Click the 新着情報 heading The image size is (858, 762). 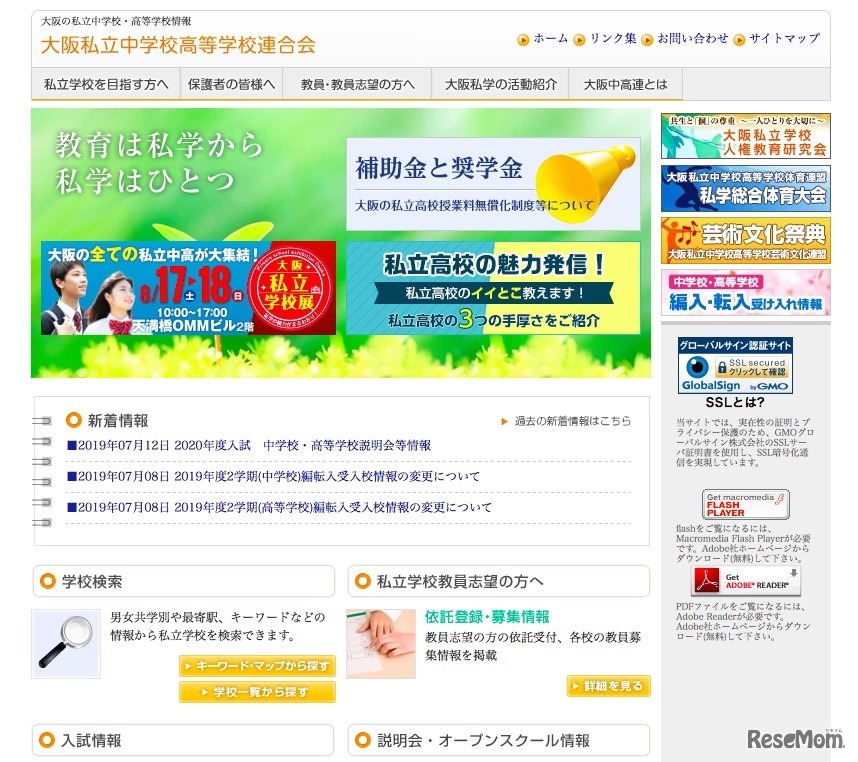(118, 421)
